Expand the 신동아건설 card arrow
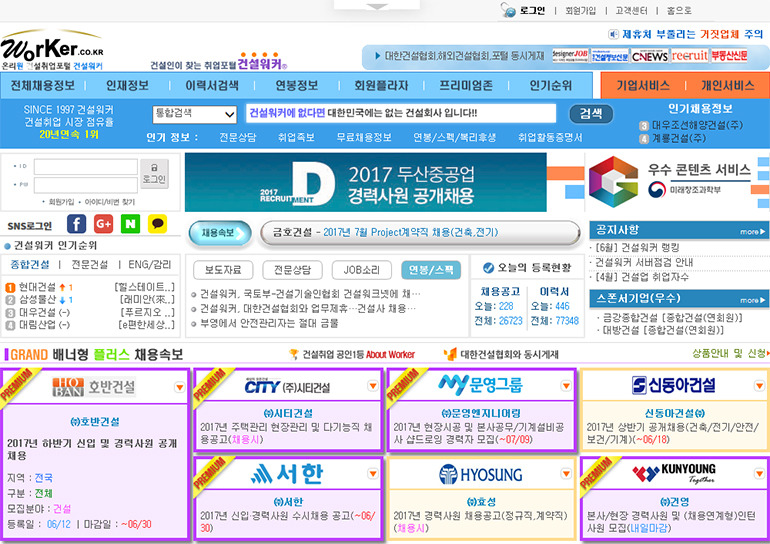 (759, 386)
